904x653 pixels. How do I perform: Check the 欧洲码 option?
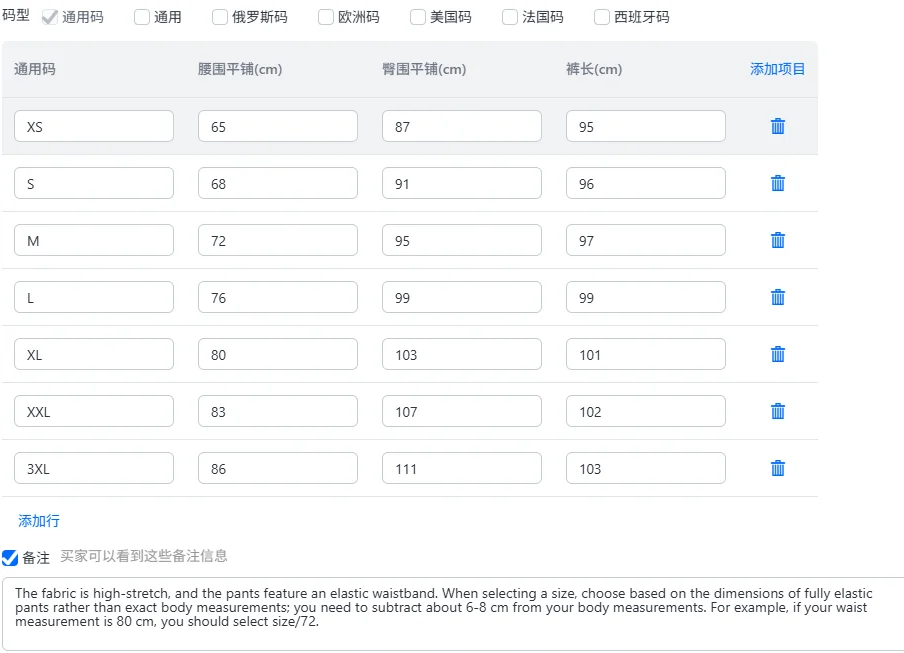[x=326, y=17]
